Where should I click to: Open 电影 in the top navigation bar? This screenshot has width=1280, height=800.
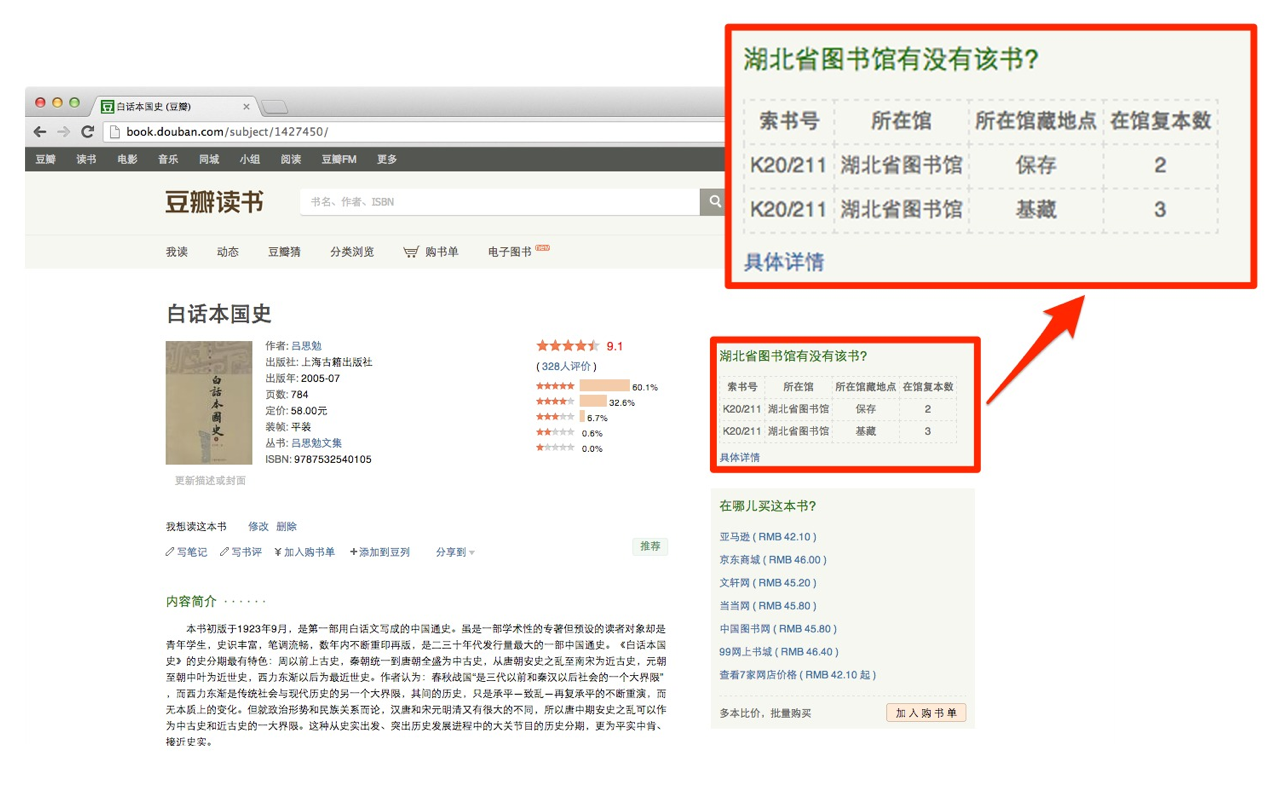pos(127,159)
